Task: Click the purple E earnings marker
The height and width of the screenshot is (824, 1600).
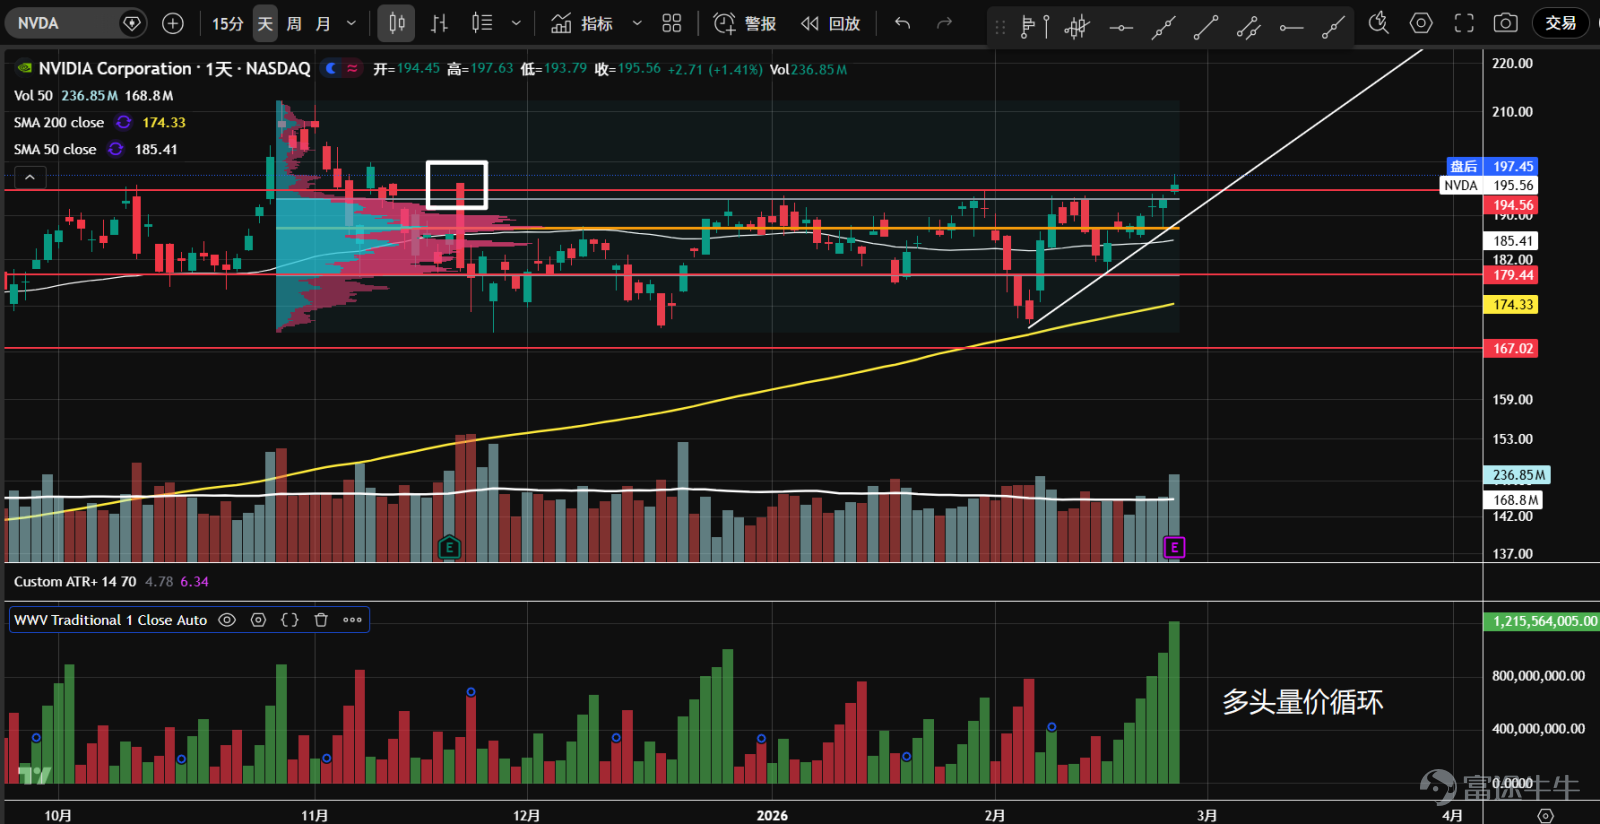Action: point(1174,547)
